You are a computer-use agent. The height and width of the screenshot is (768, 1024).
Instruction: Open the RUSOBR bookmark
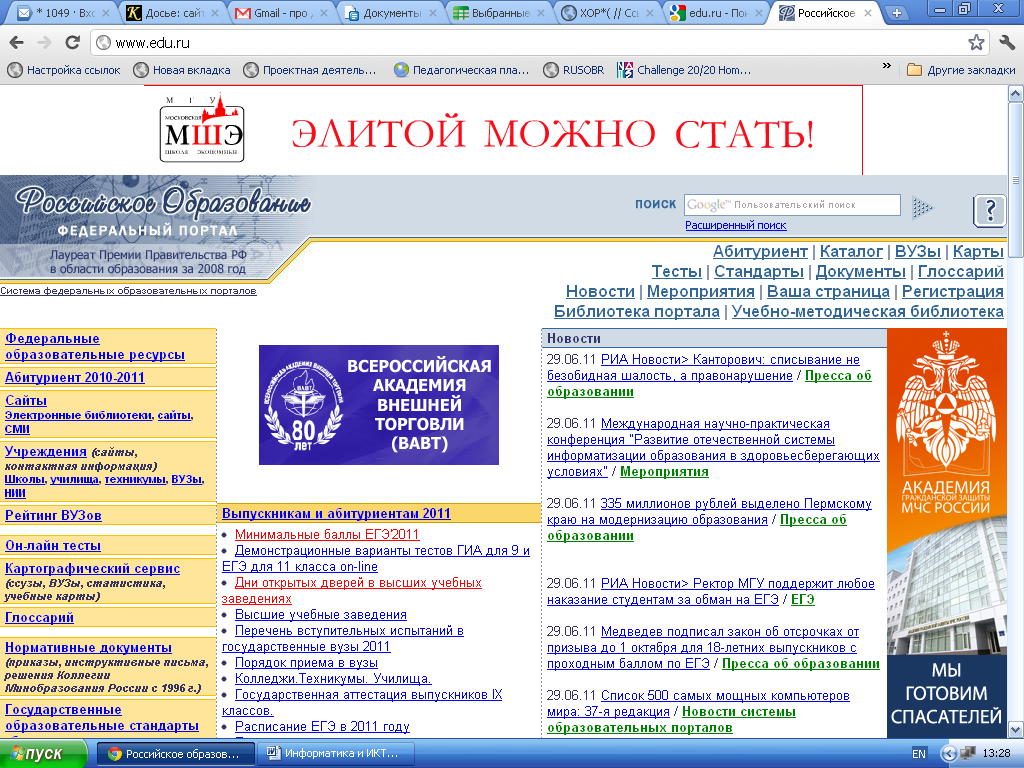[x=574, y=70]
